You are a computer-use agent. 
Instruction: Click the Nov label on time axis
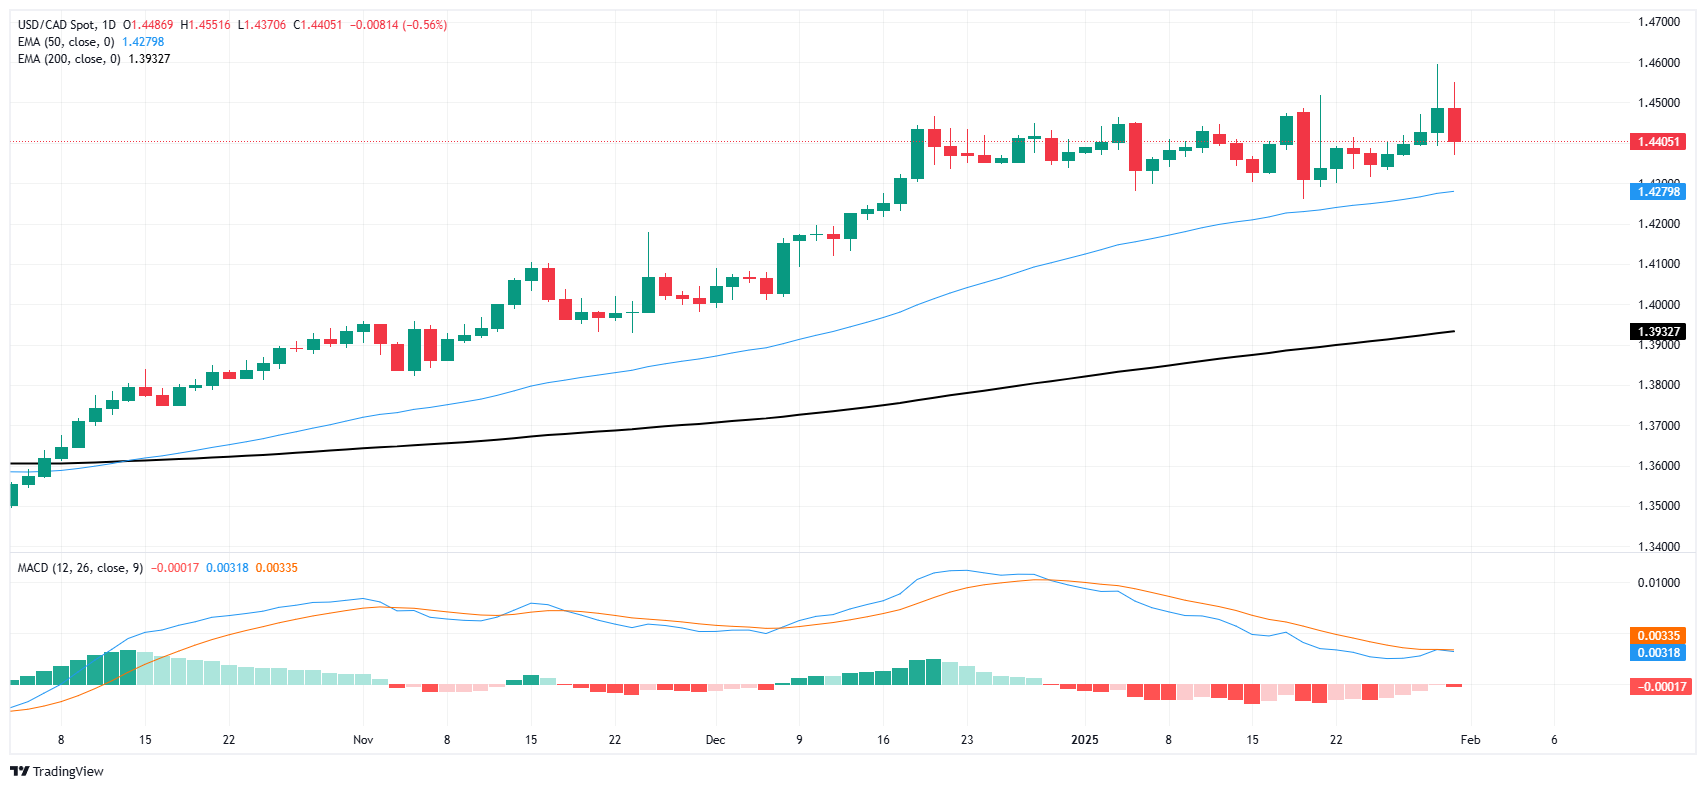click(x=363, y=740)
